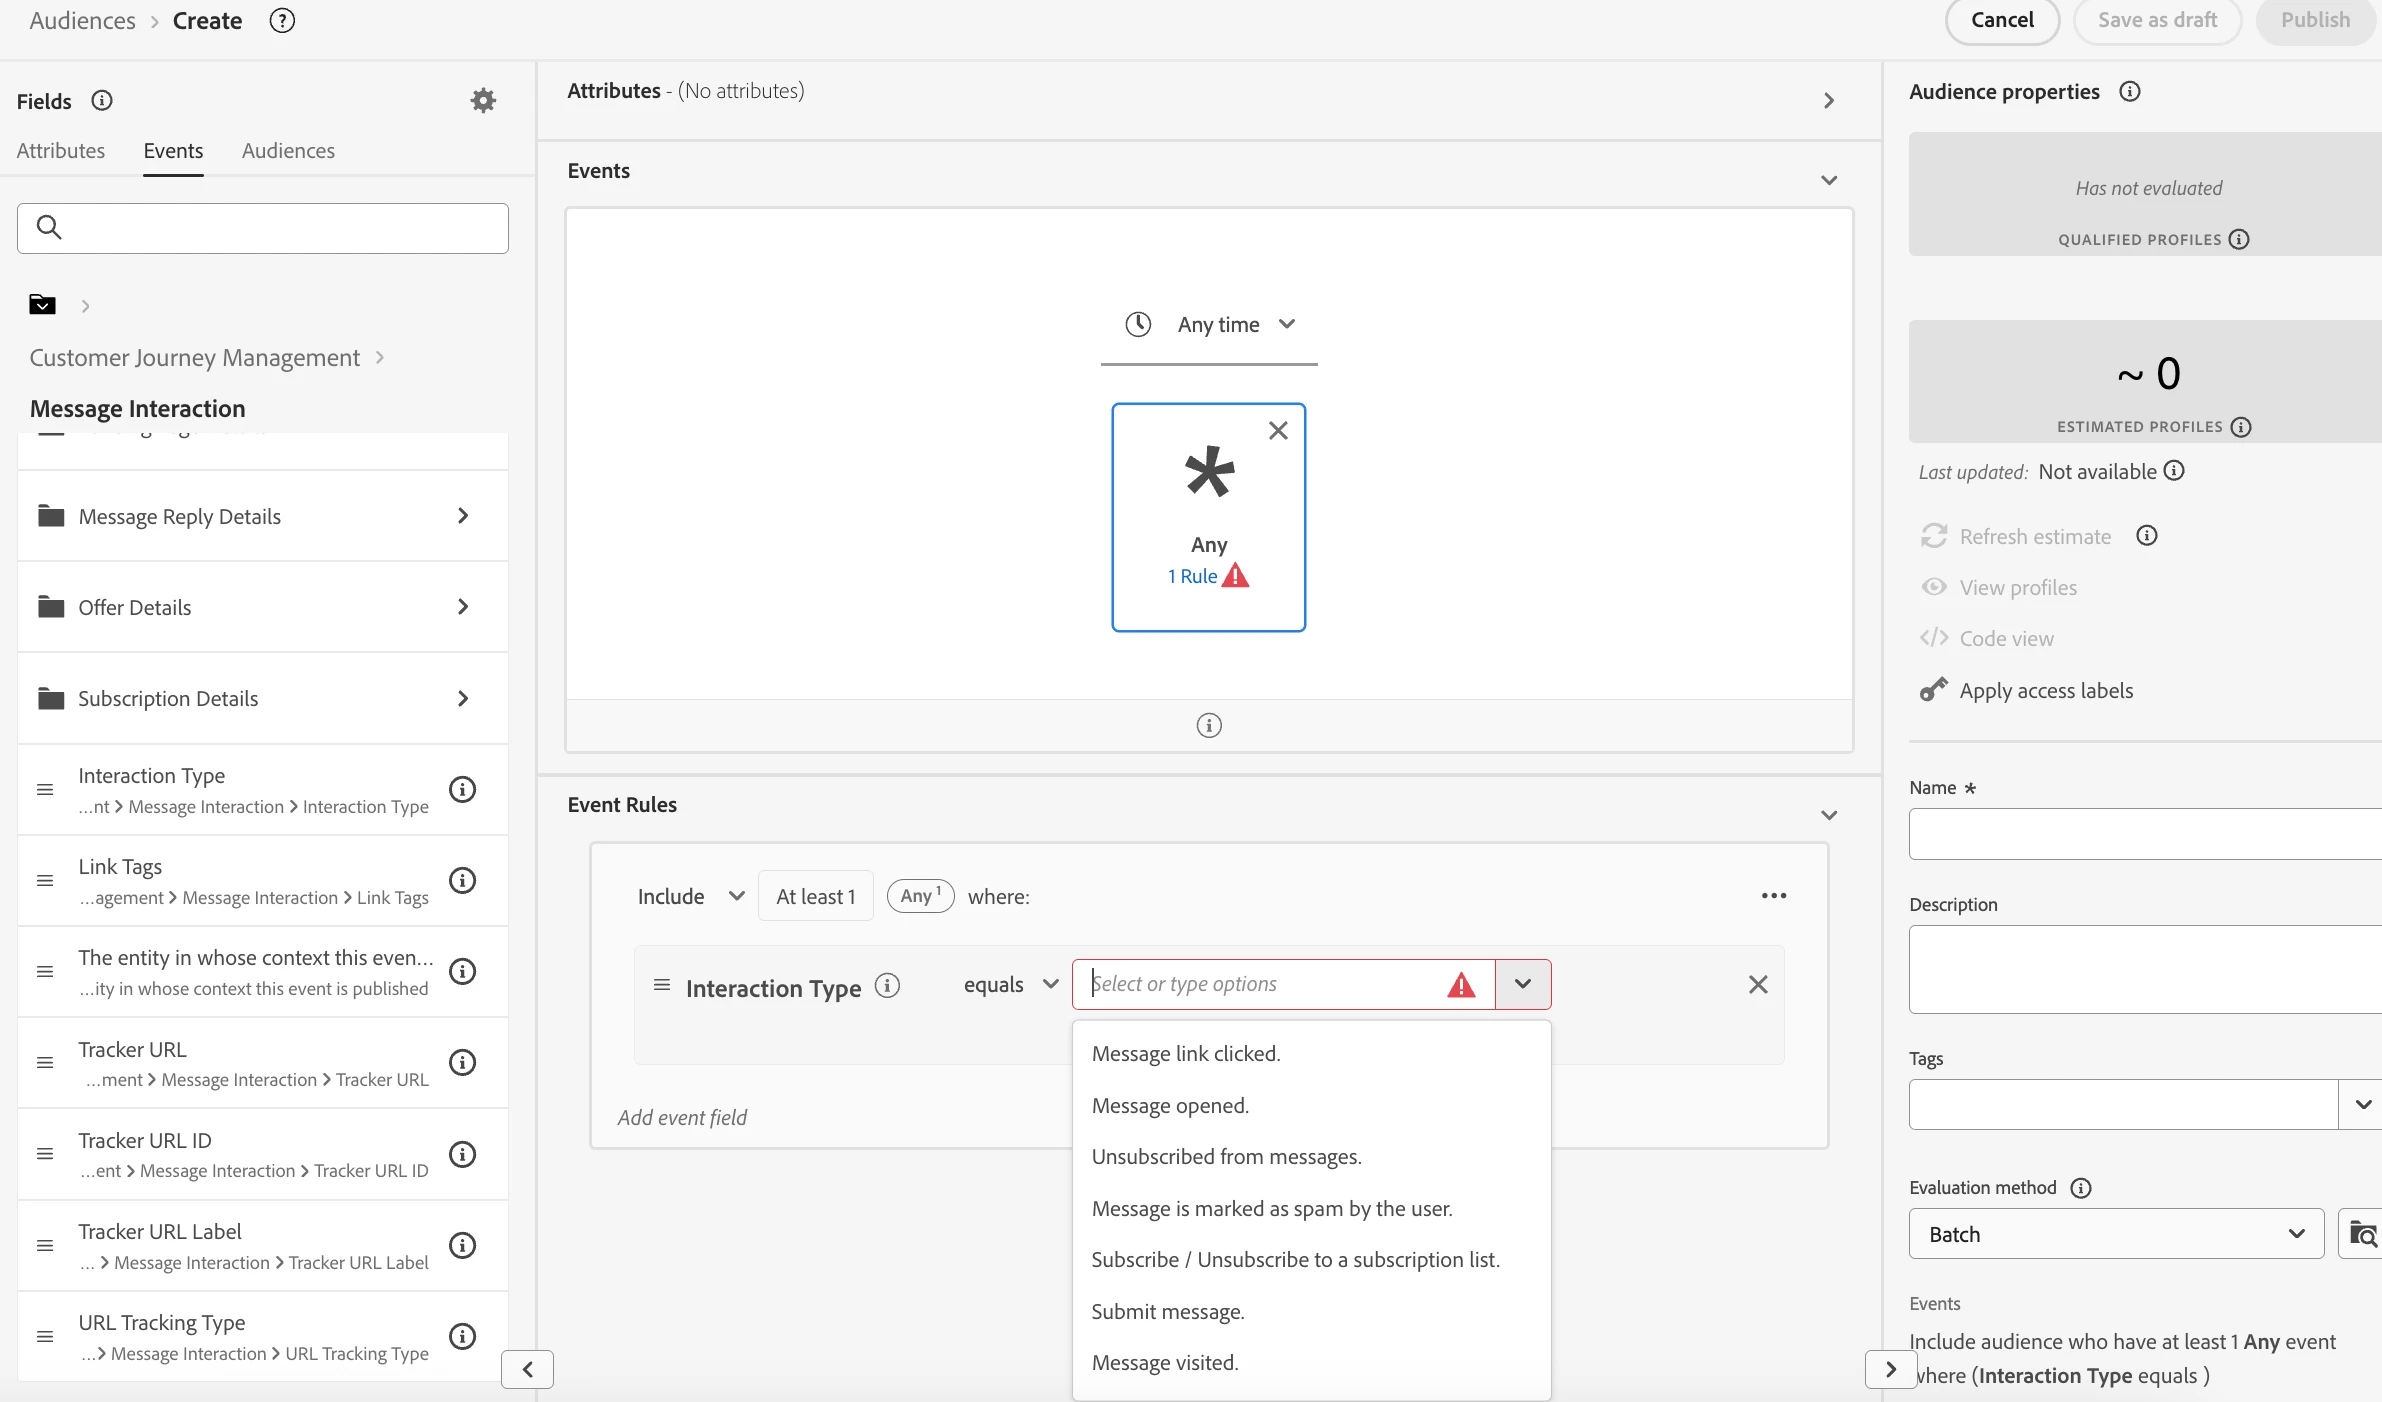Open the Fields settings gear
This screenshot has width=2382, height=1402.
483,100
